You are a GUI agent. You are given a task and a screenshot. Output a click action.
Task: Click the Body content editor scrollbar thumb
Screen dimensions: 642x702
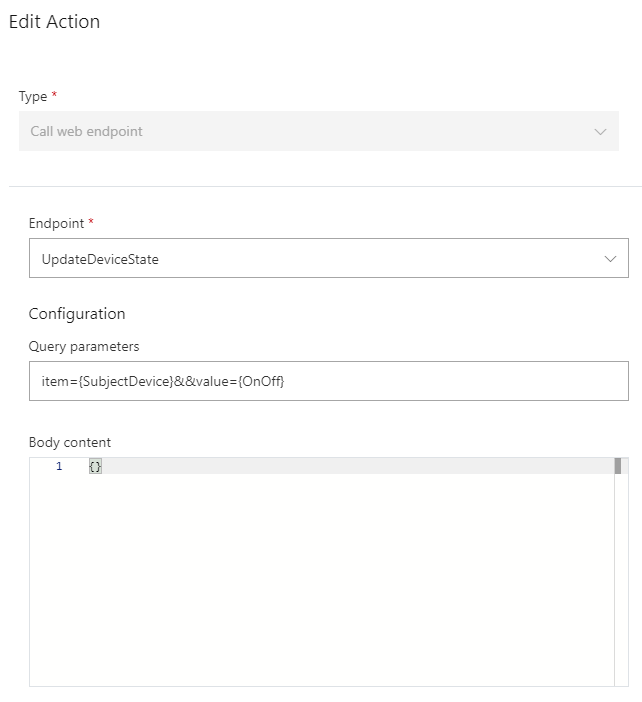pyautogui.click(x=618, y=466)
